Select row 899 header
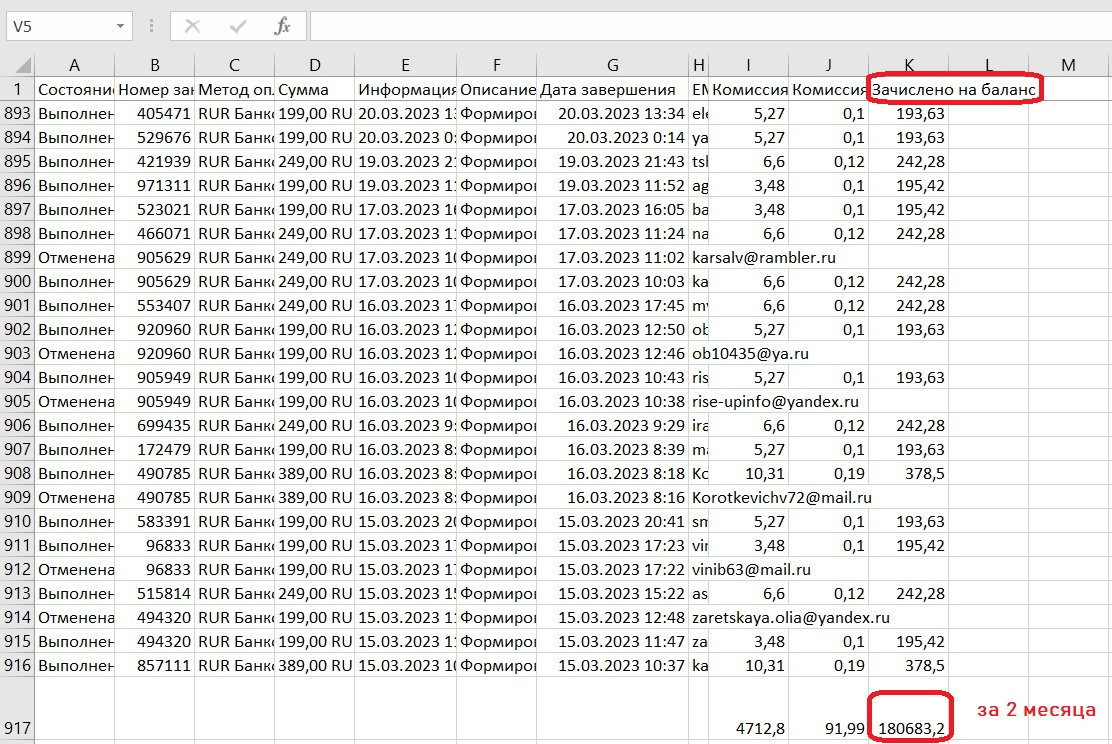1112x744 pixels. 17,257
